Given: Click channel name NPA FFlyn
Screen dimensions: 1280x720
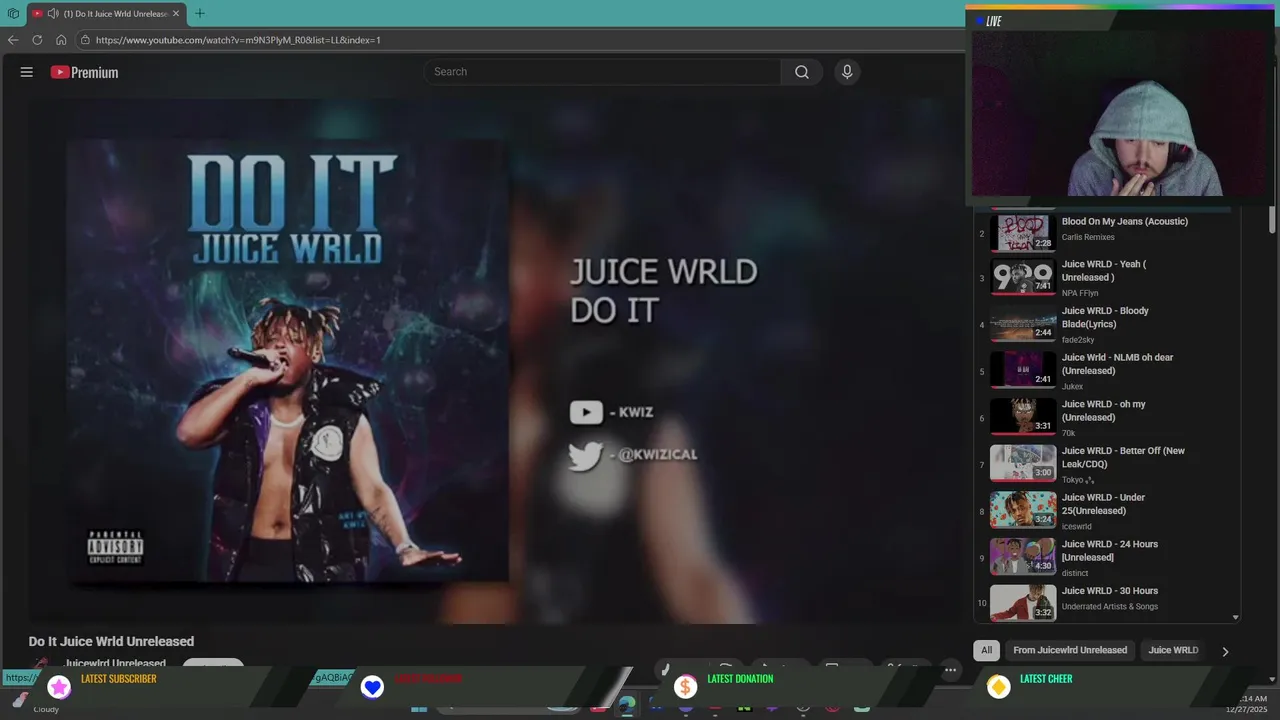Looking at the screenshot, I should (x=1080, y=293).
